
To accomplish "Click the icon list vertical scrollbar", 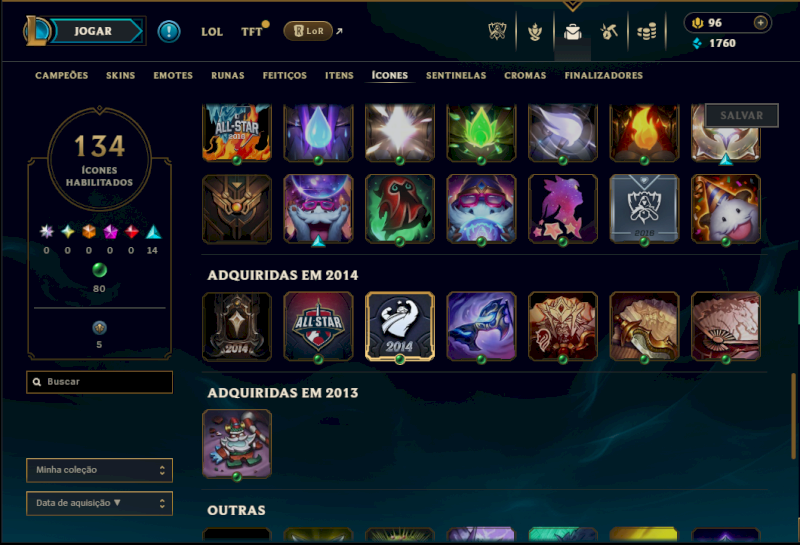I will [x=793, y=416].
